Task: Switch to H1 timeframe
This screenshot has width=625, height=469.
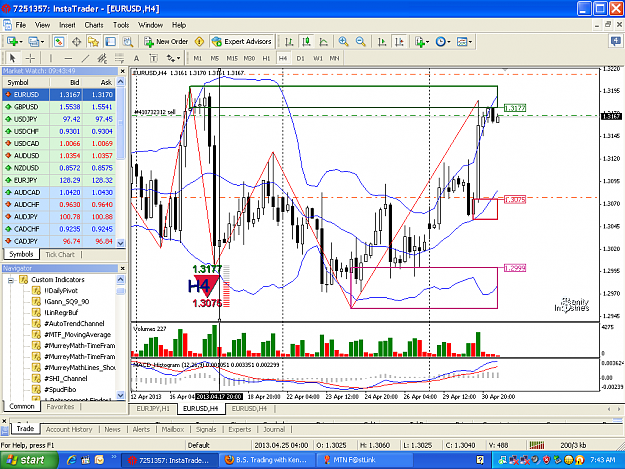Action: click(x=266, y=58)
